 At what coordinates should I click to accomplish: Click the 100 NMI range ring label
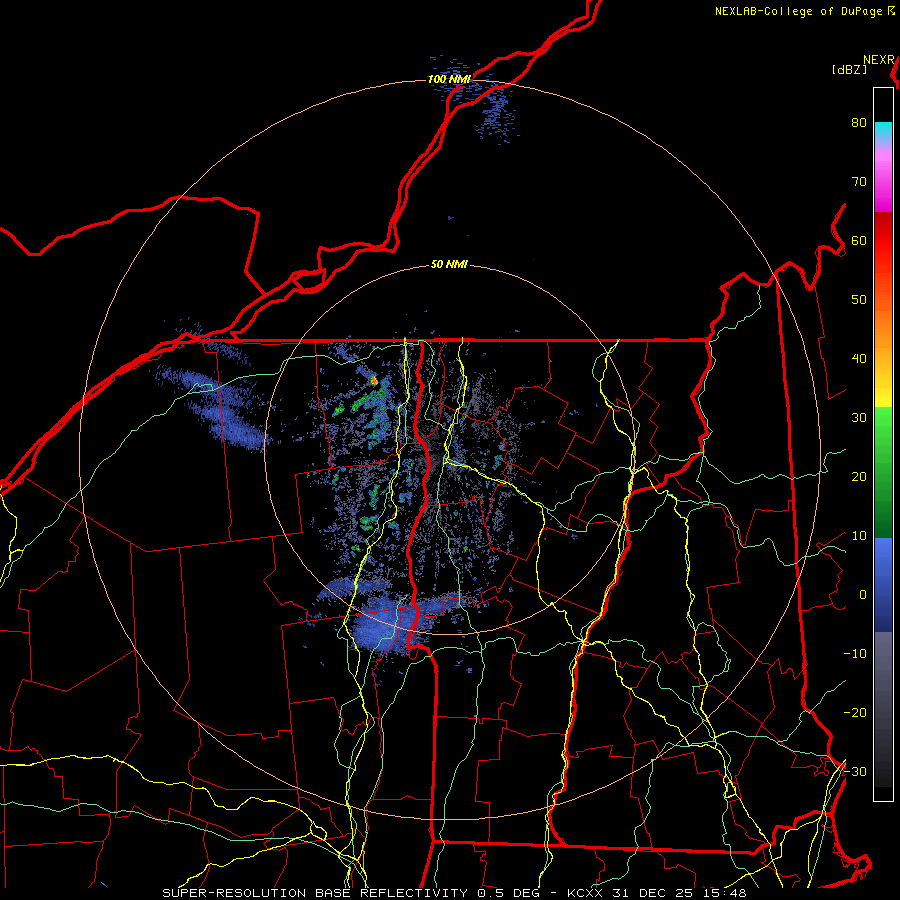point(449,79)
